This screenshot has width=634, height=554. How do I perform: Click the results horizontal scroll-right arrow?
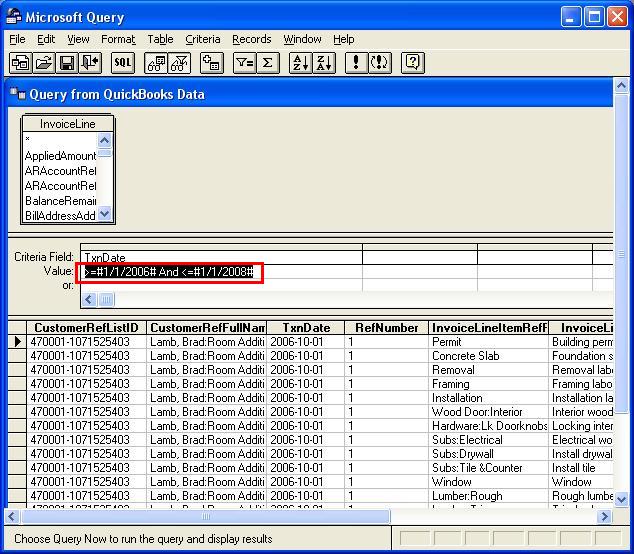[x=605, y=516]
